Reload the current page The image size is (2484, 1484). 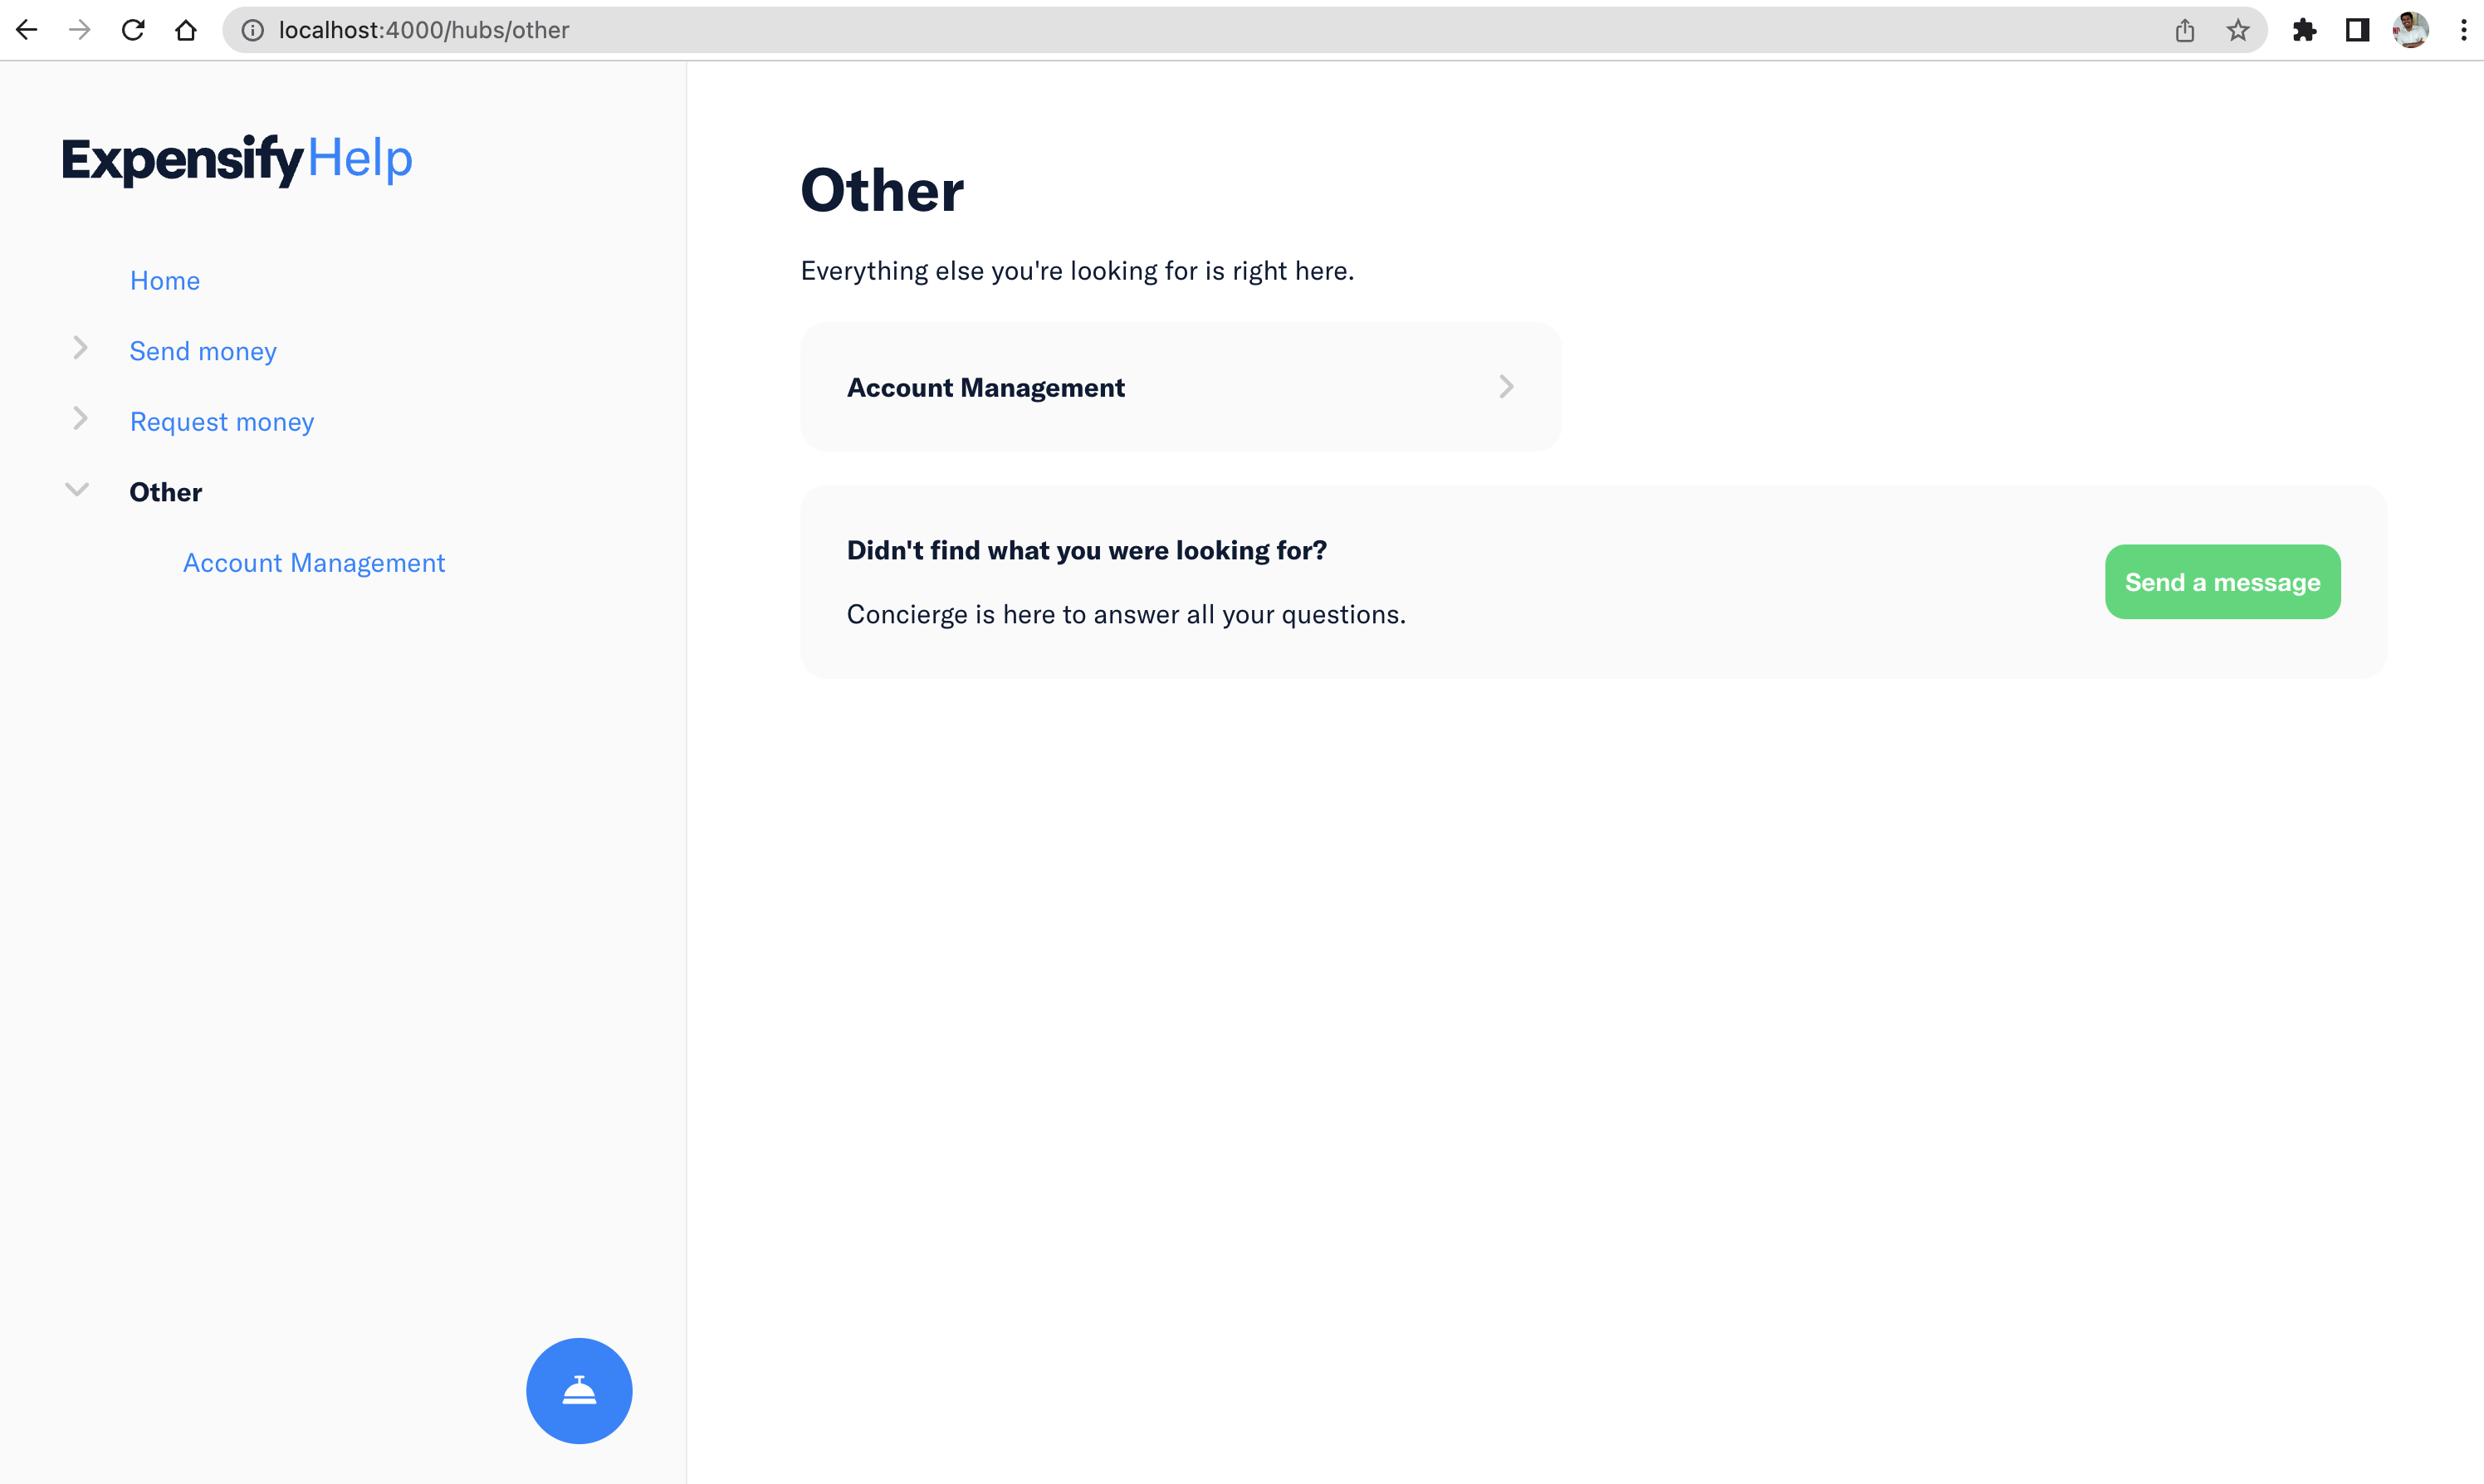click(x=133, y=30)
